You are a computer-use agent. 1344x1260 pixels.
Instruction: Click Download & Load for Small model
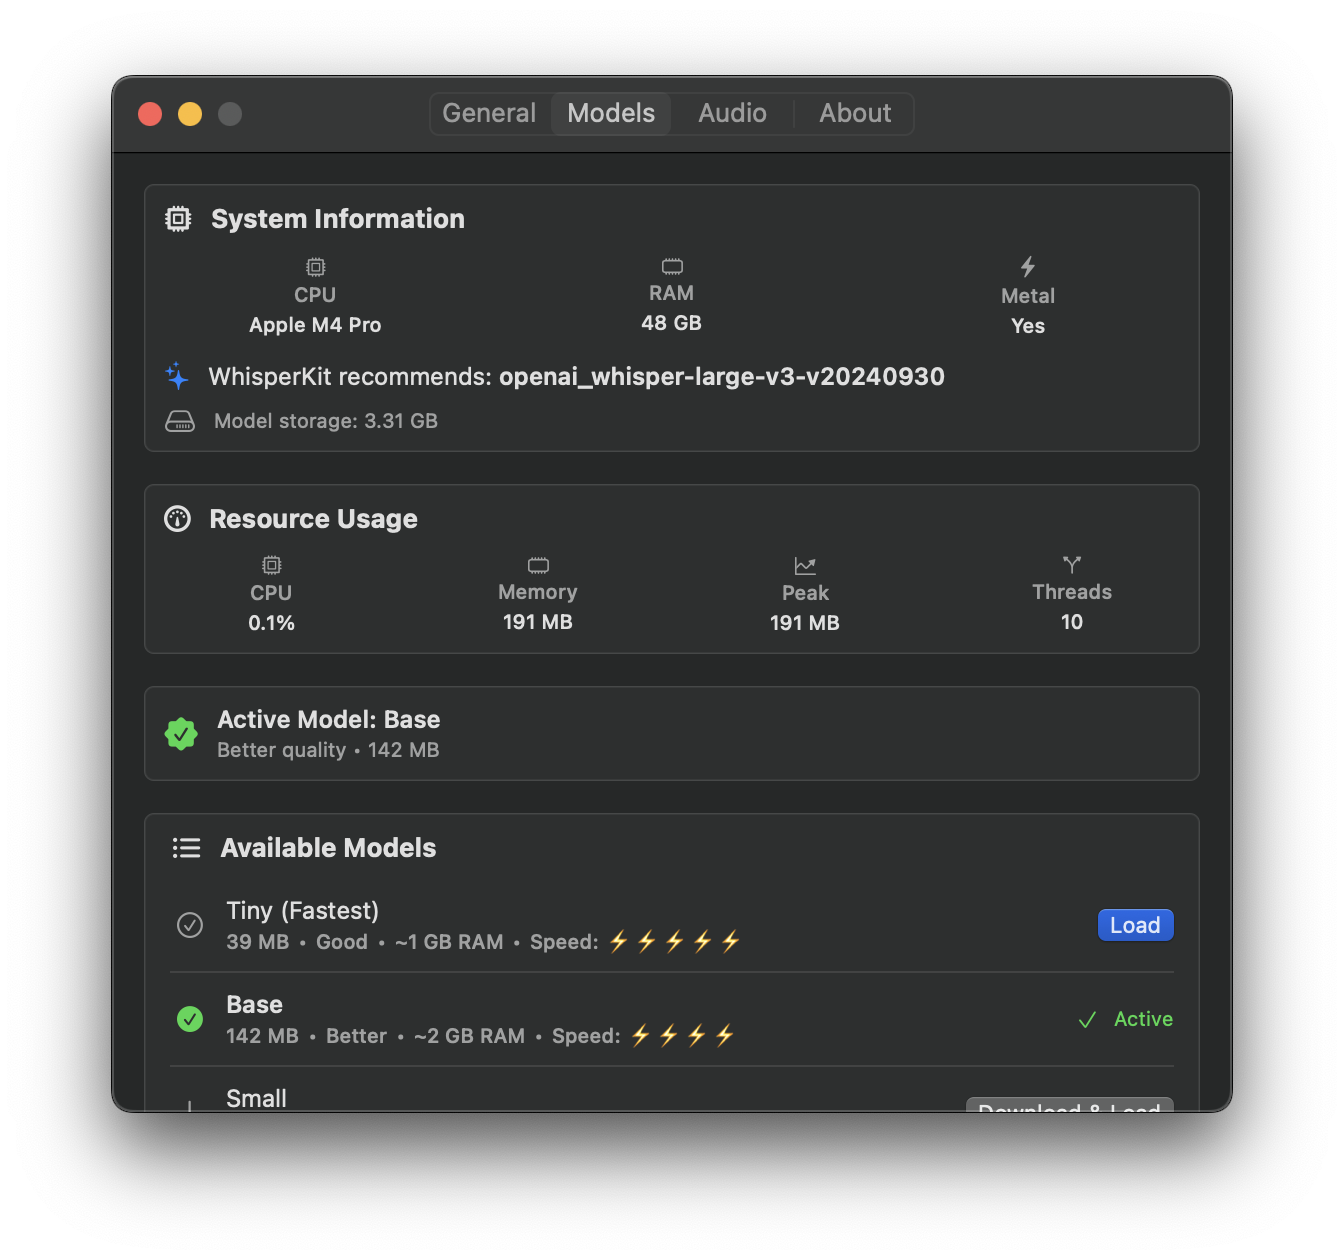pyautogui.click(x=1069, y=1107)
